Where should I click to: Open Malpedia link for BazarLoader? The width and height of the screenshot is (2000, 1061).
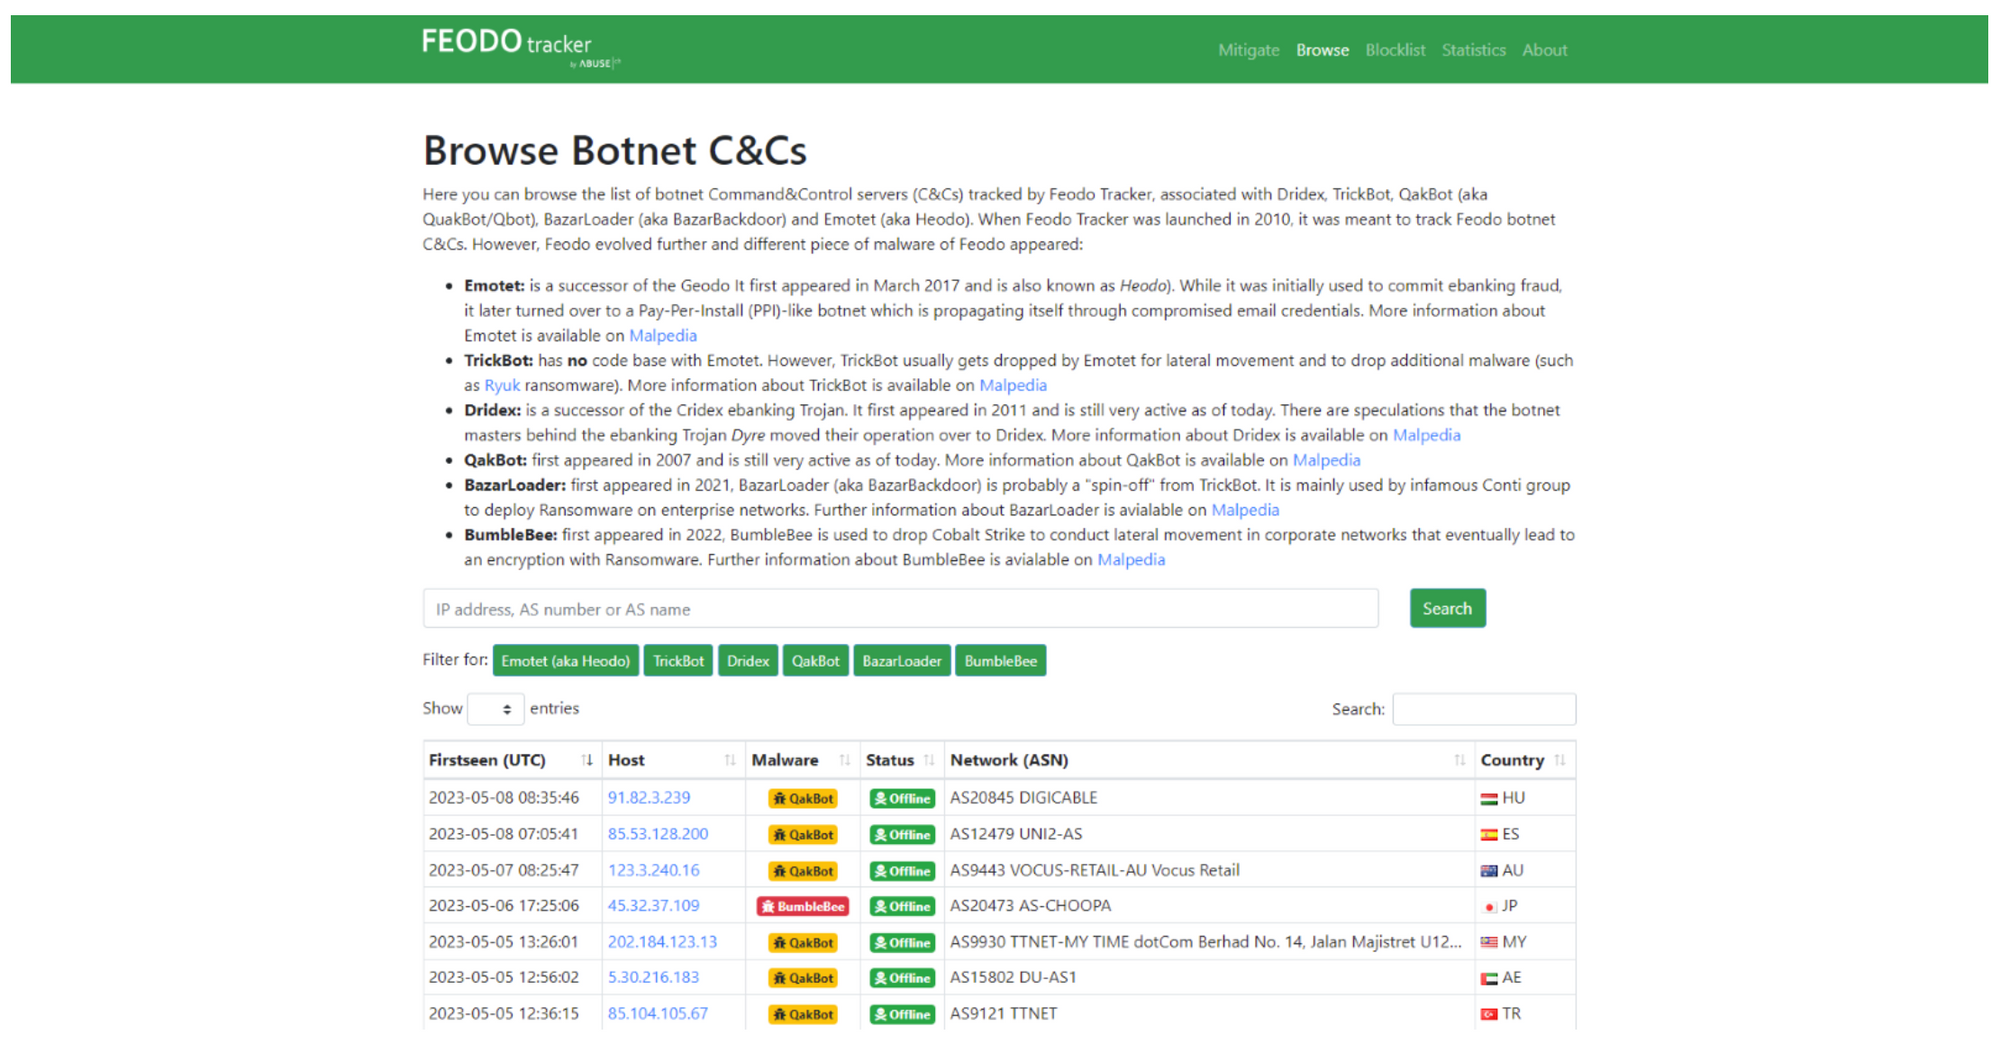(1245, 510)
